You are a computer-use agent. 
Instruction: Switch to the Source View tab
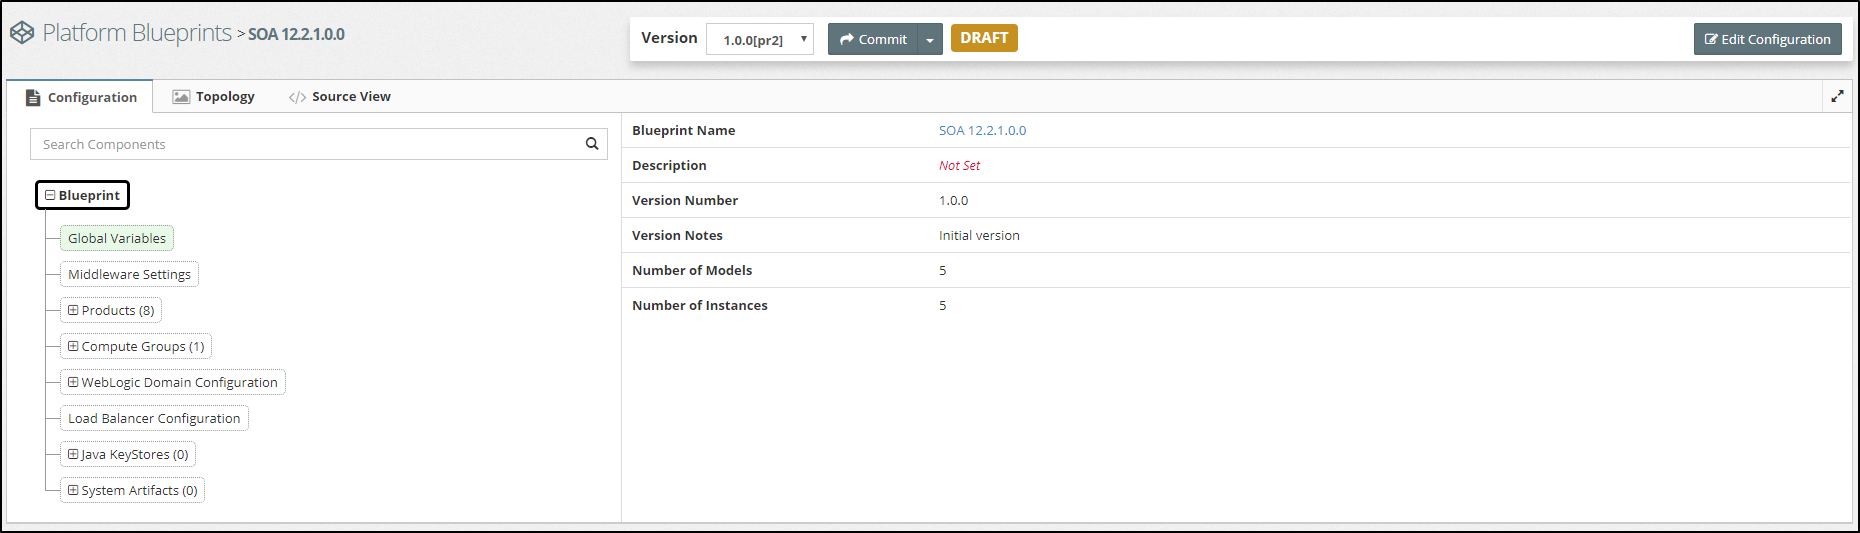click(340, 97)
